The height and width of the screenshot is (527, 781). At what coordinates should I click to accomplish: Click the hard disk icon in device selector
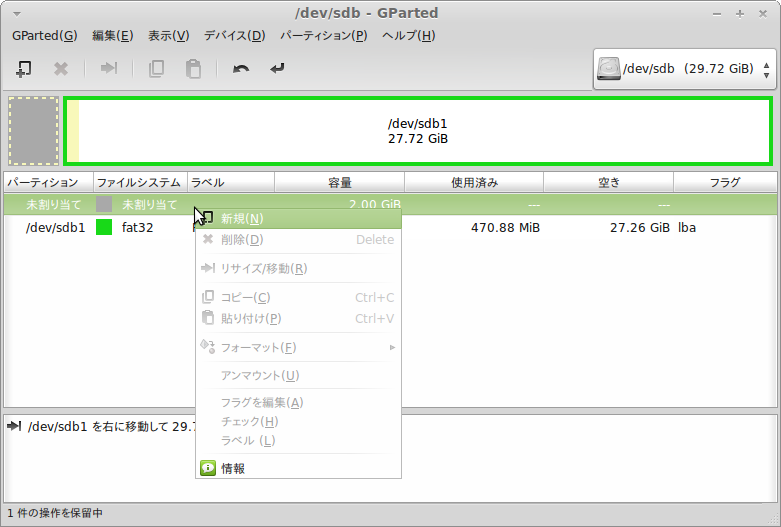click(609, 69)
